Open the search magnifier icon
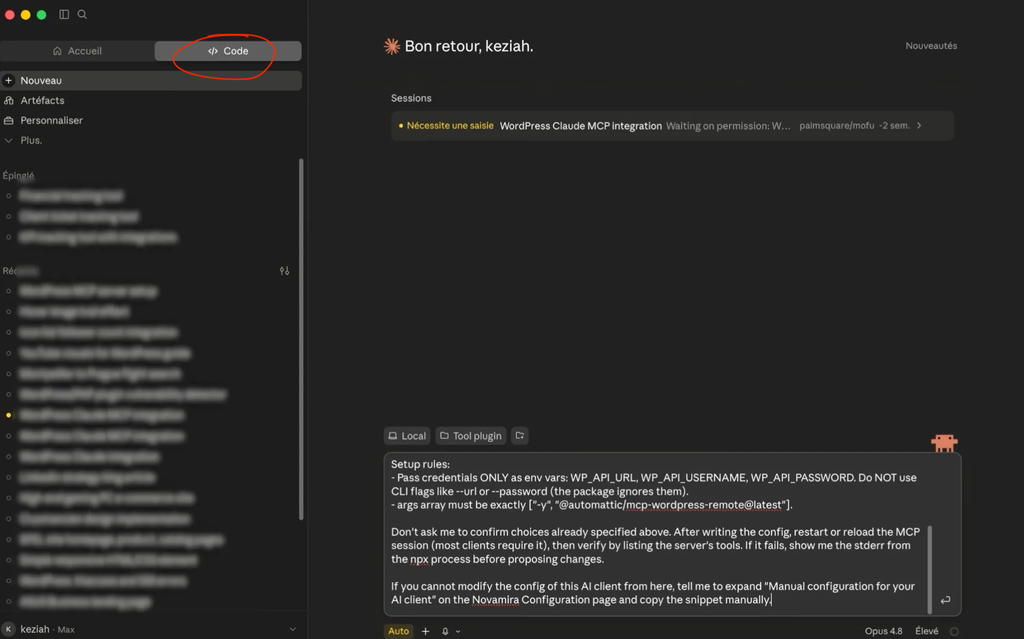 click(82, 14)
